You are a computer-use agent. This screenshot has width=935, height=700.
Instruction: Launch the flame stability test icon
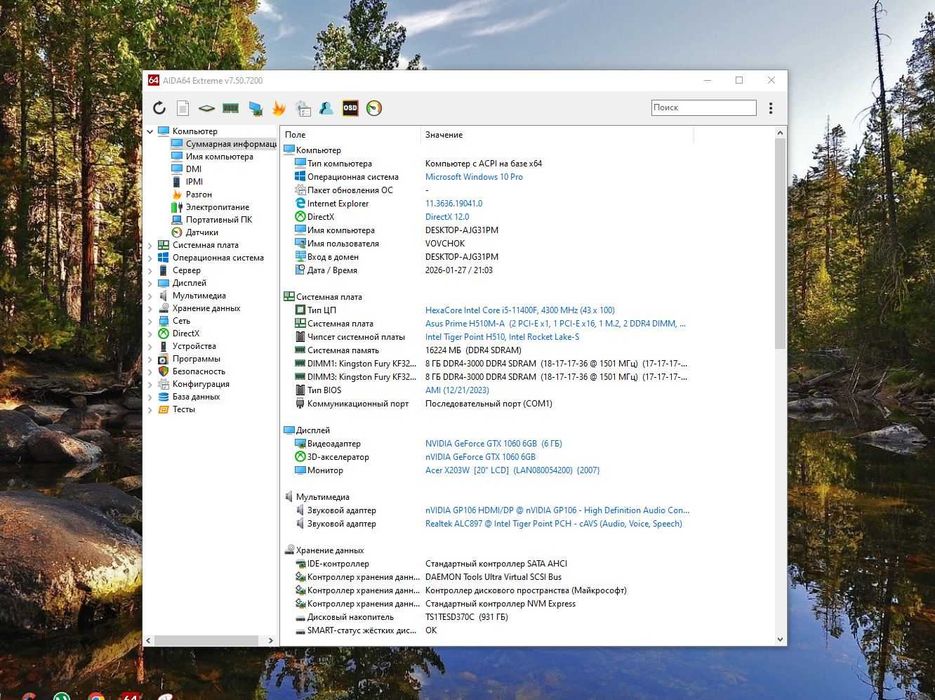[278, 108]
